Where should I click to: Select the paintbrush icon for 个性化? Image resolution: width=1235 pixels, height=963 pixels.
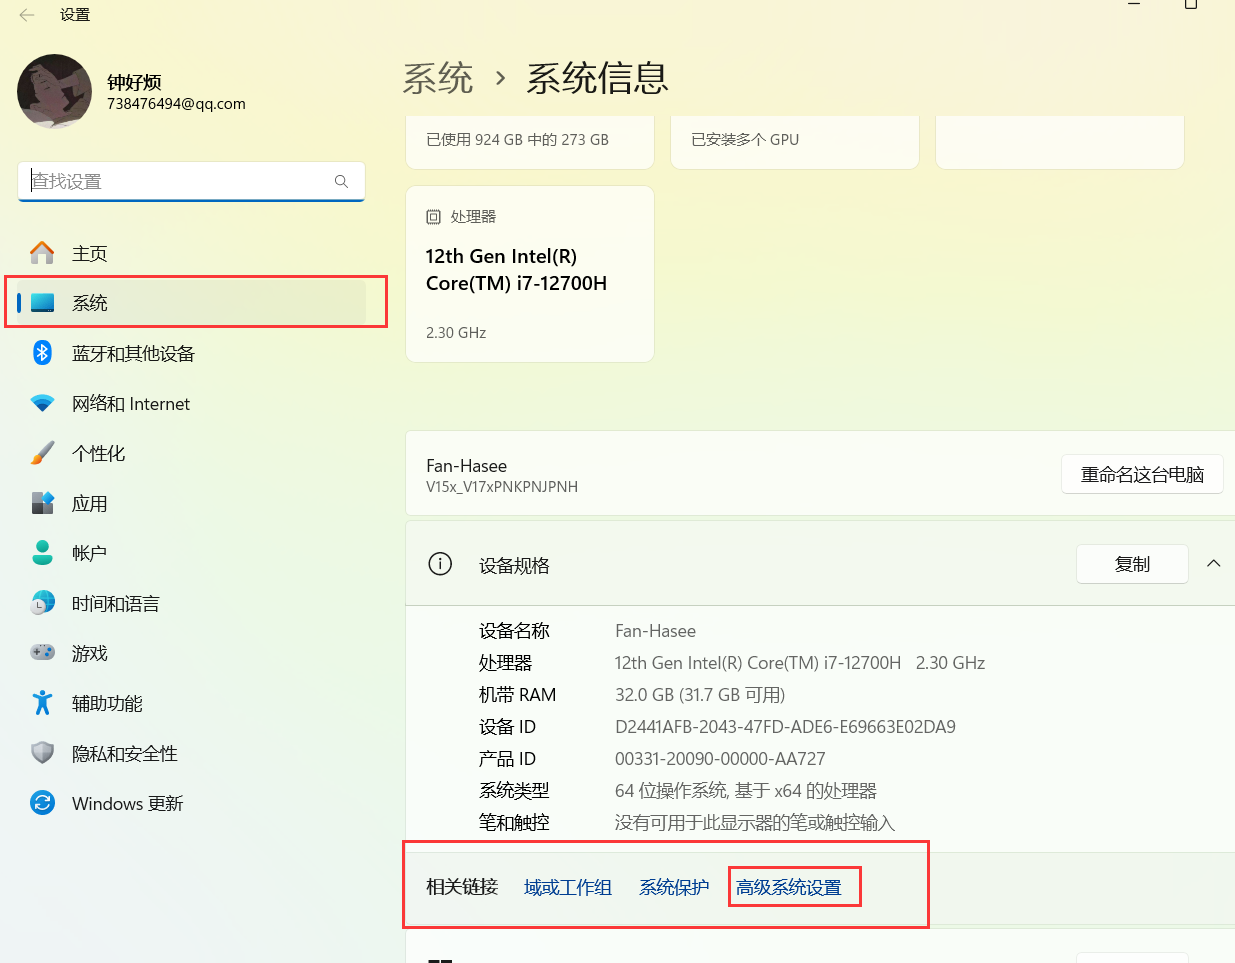coord(42,453)
